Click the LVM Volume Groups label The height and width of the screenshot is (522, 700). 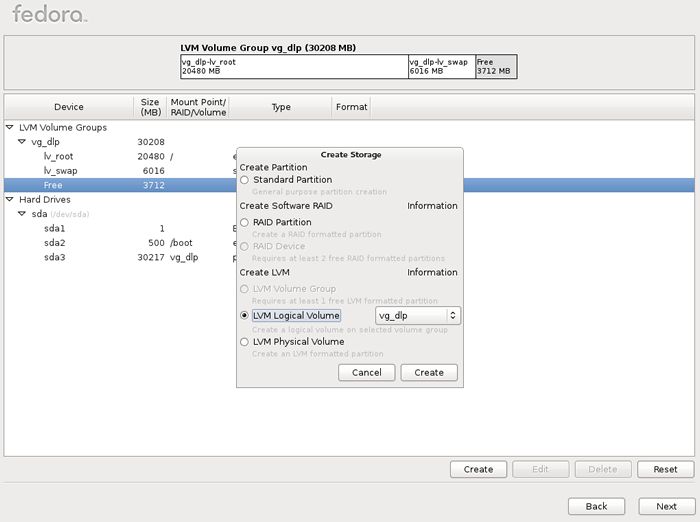coord(63,127)
